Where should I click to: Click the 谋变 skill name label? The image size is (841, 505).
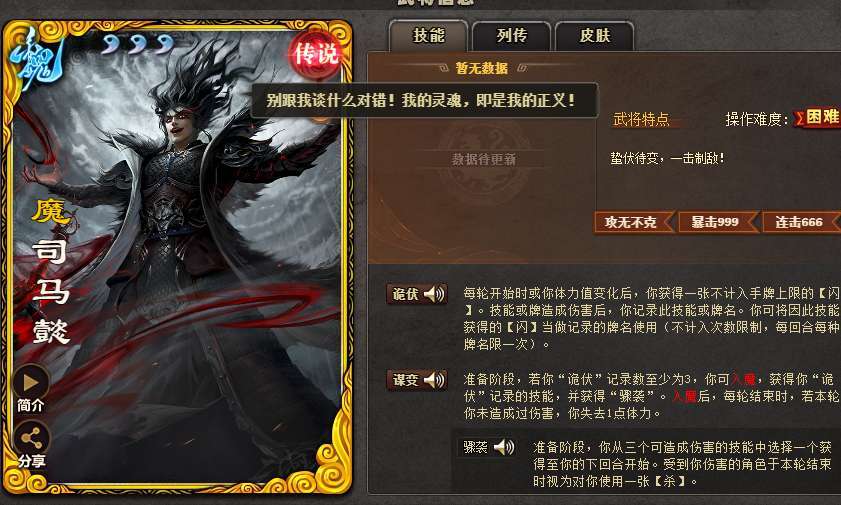(405, 380)
